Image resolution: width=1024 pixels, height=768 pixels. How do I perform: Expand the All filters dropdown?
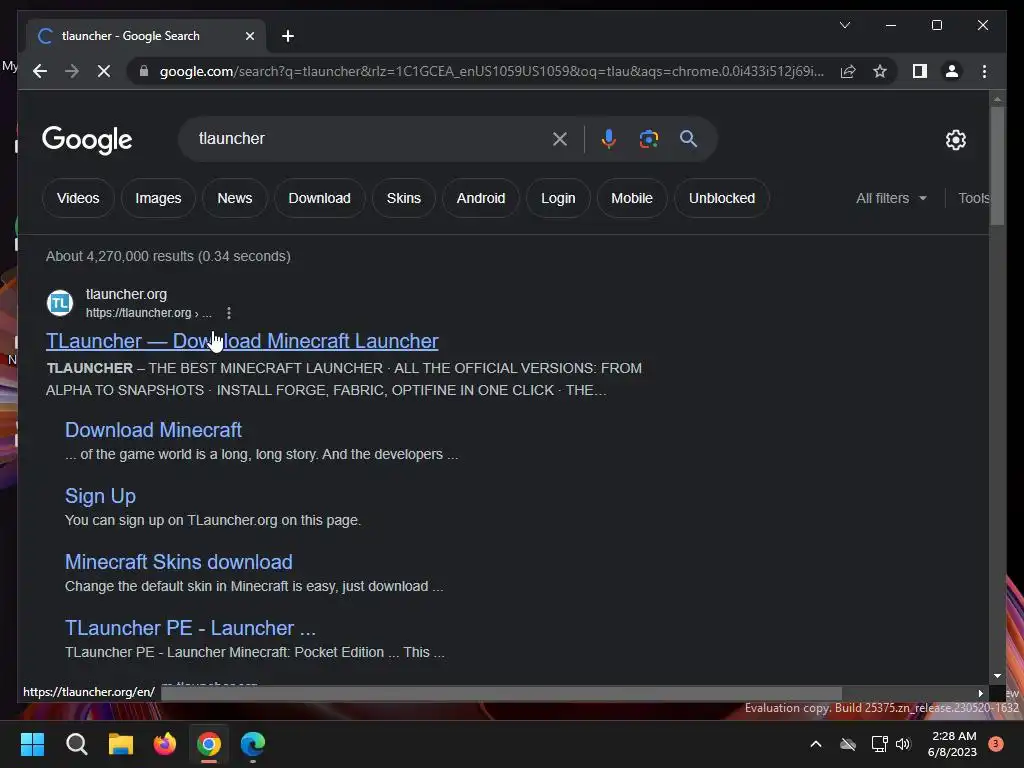click(x=891, y=198)
